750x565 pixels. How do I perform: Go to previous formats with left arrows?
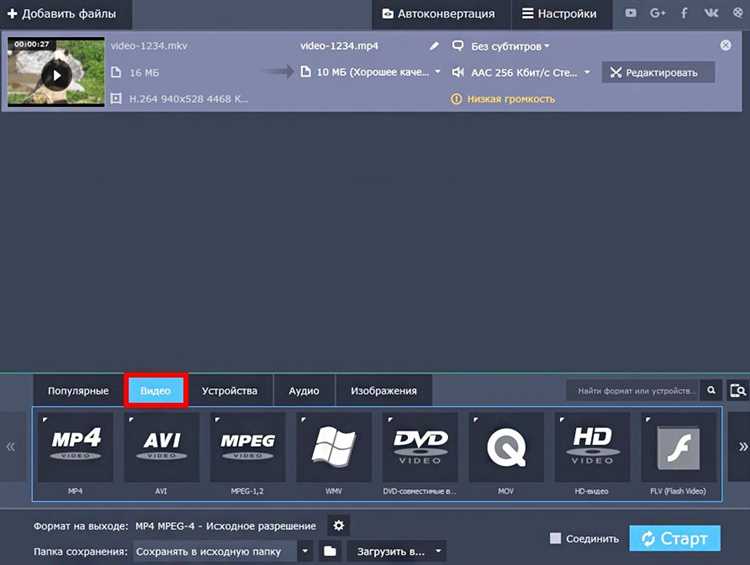11,447
